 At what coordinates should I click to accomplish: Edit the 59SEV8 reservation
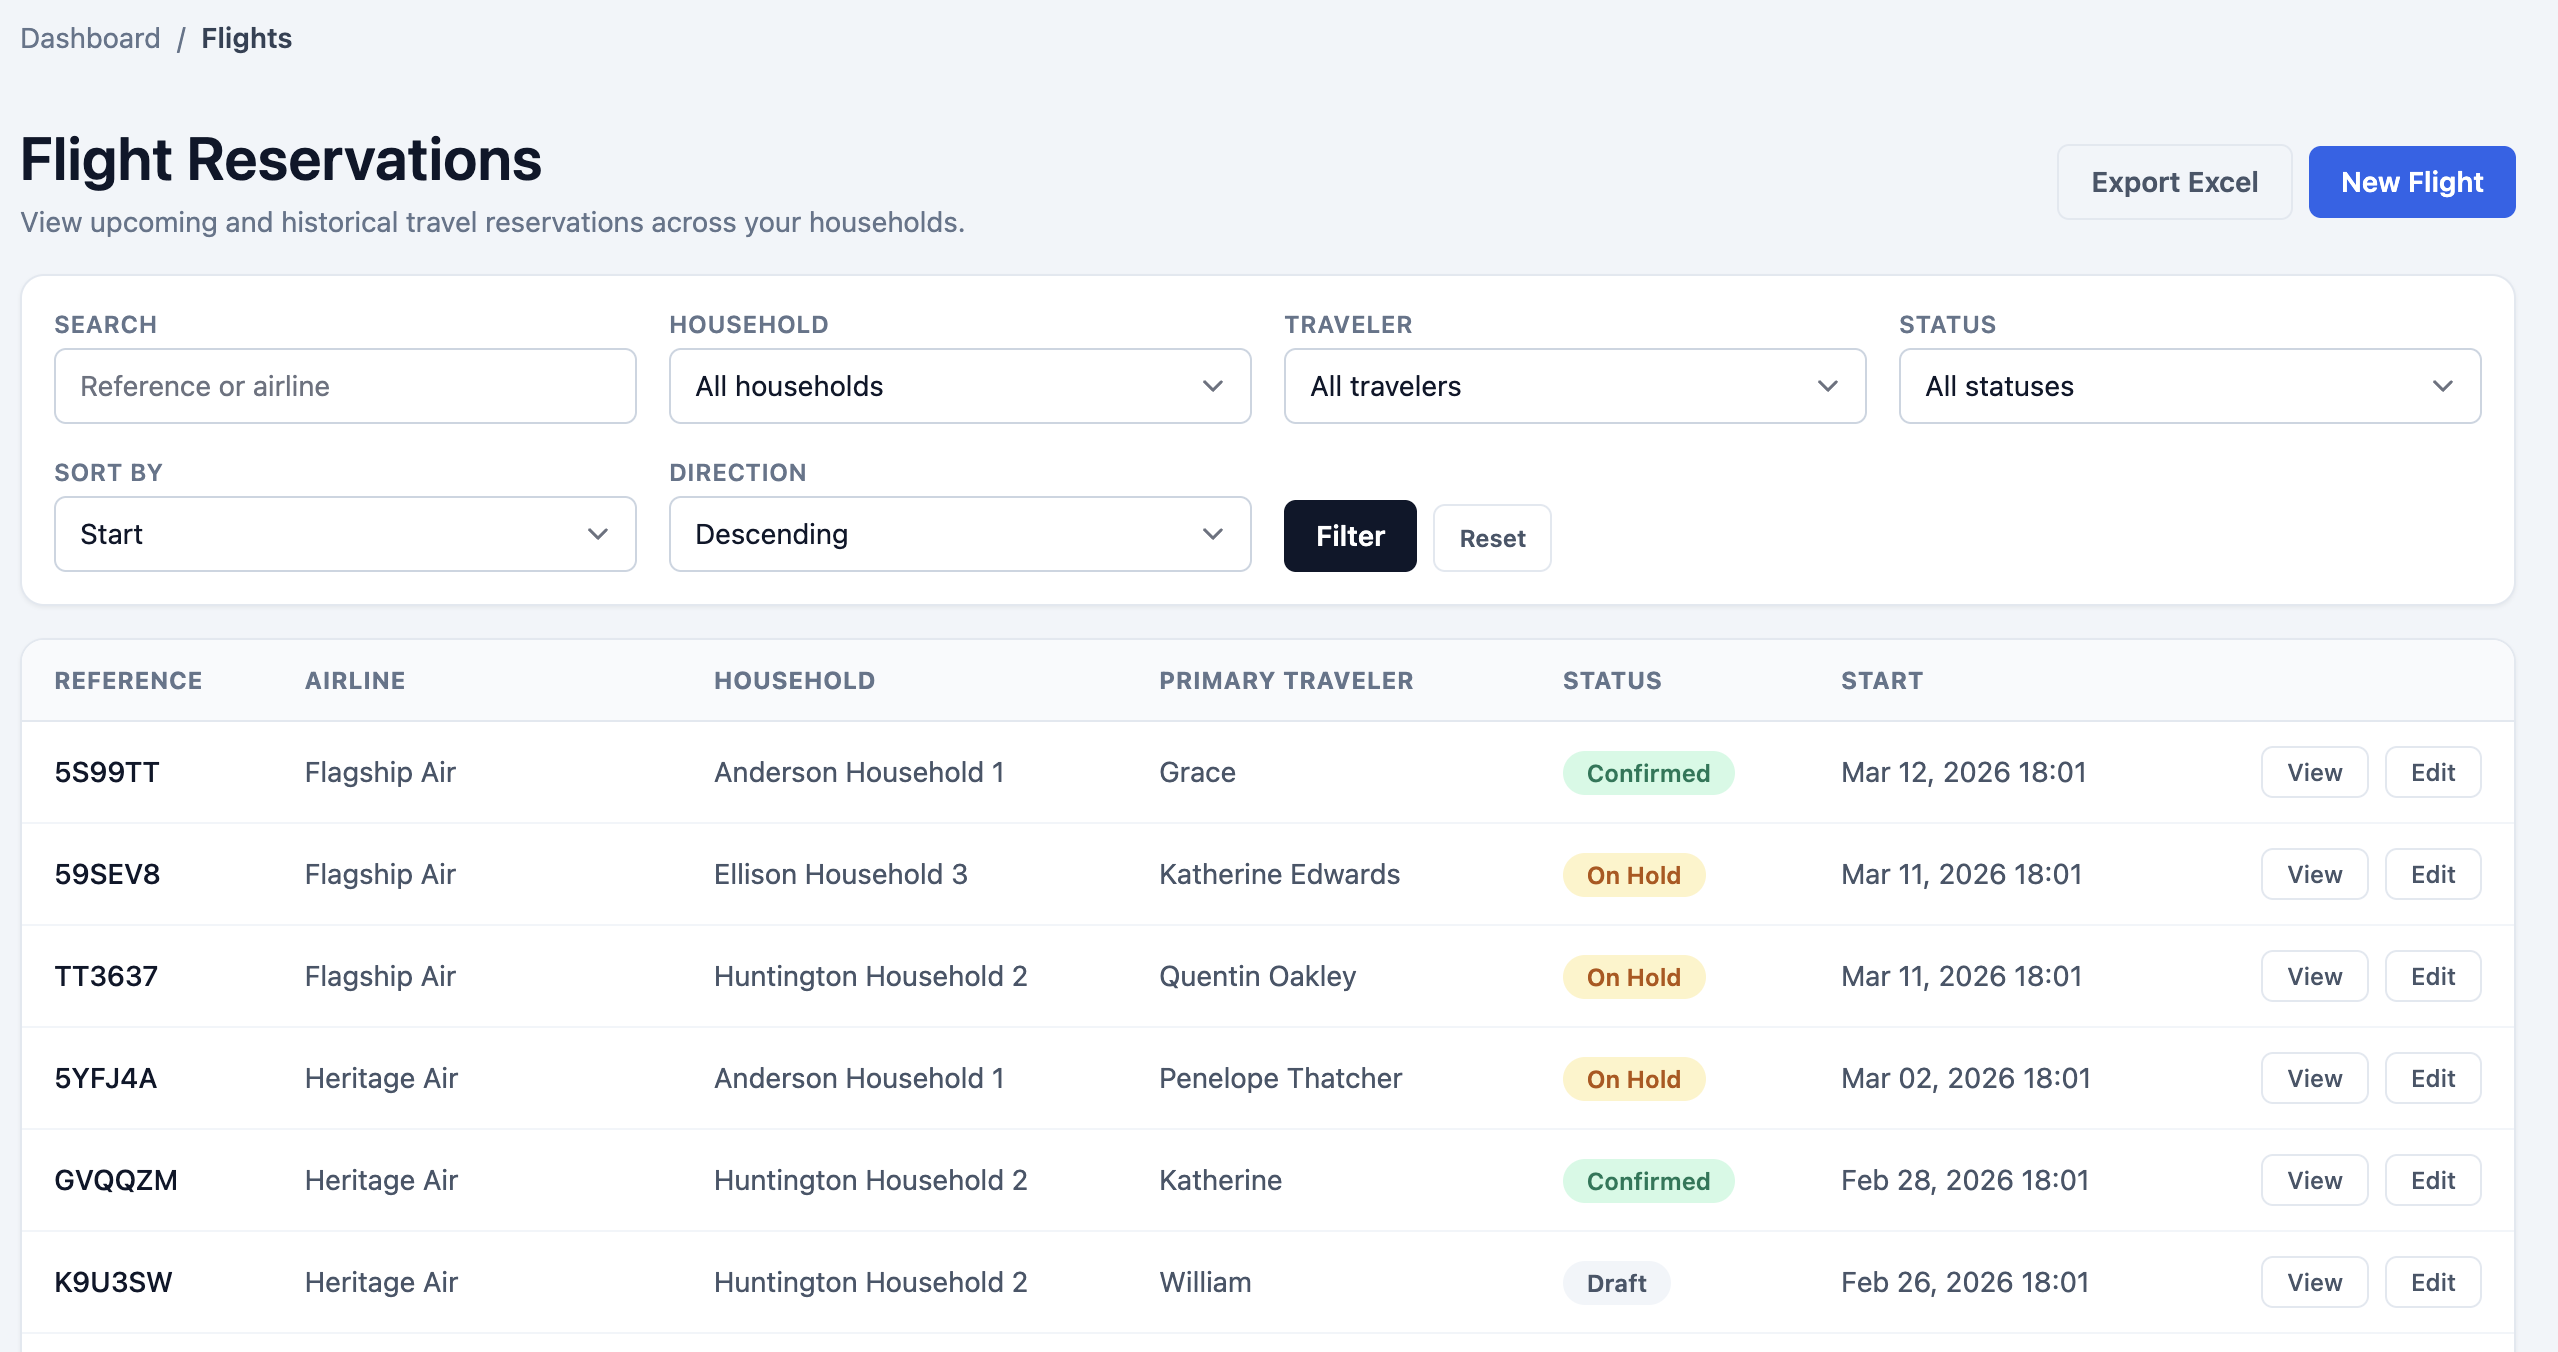tap(2433, 873)
